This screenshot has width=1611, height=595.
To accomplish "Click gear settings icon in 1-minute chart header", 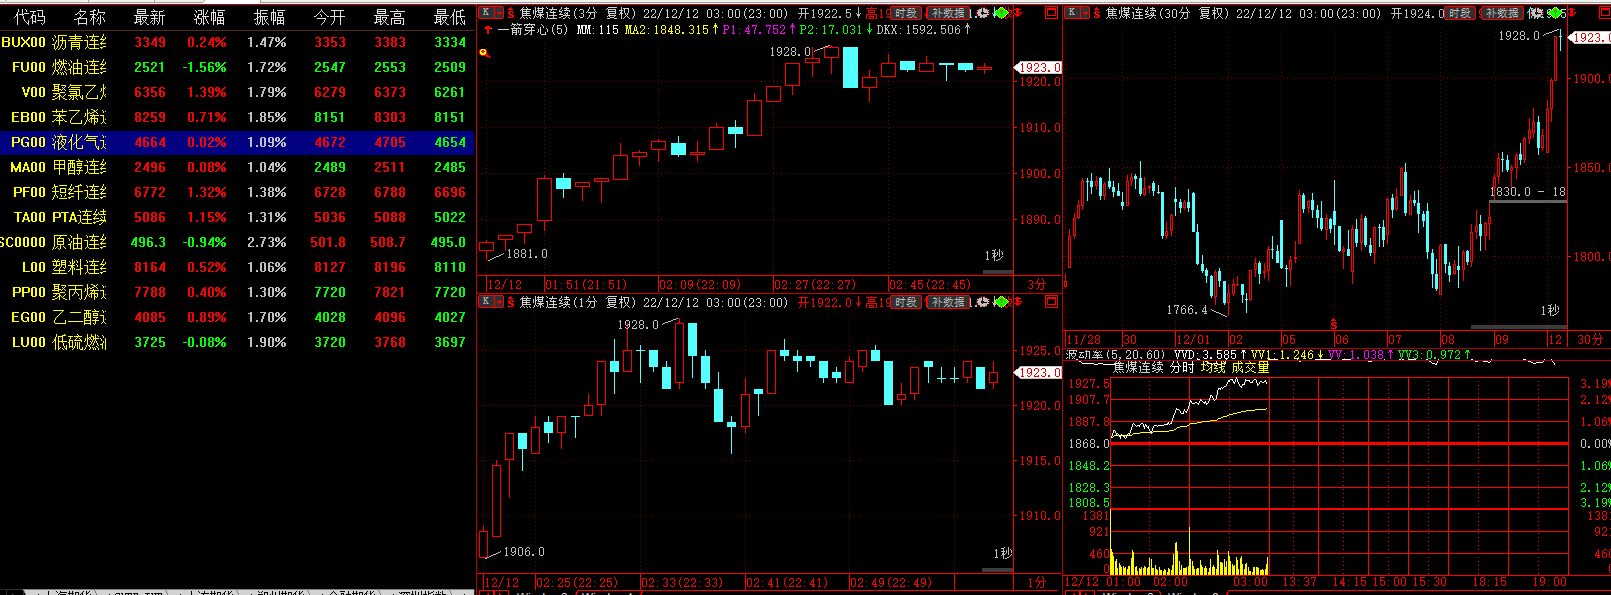I will (983, 301).
